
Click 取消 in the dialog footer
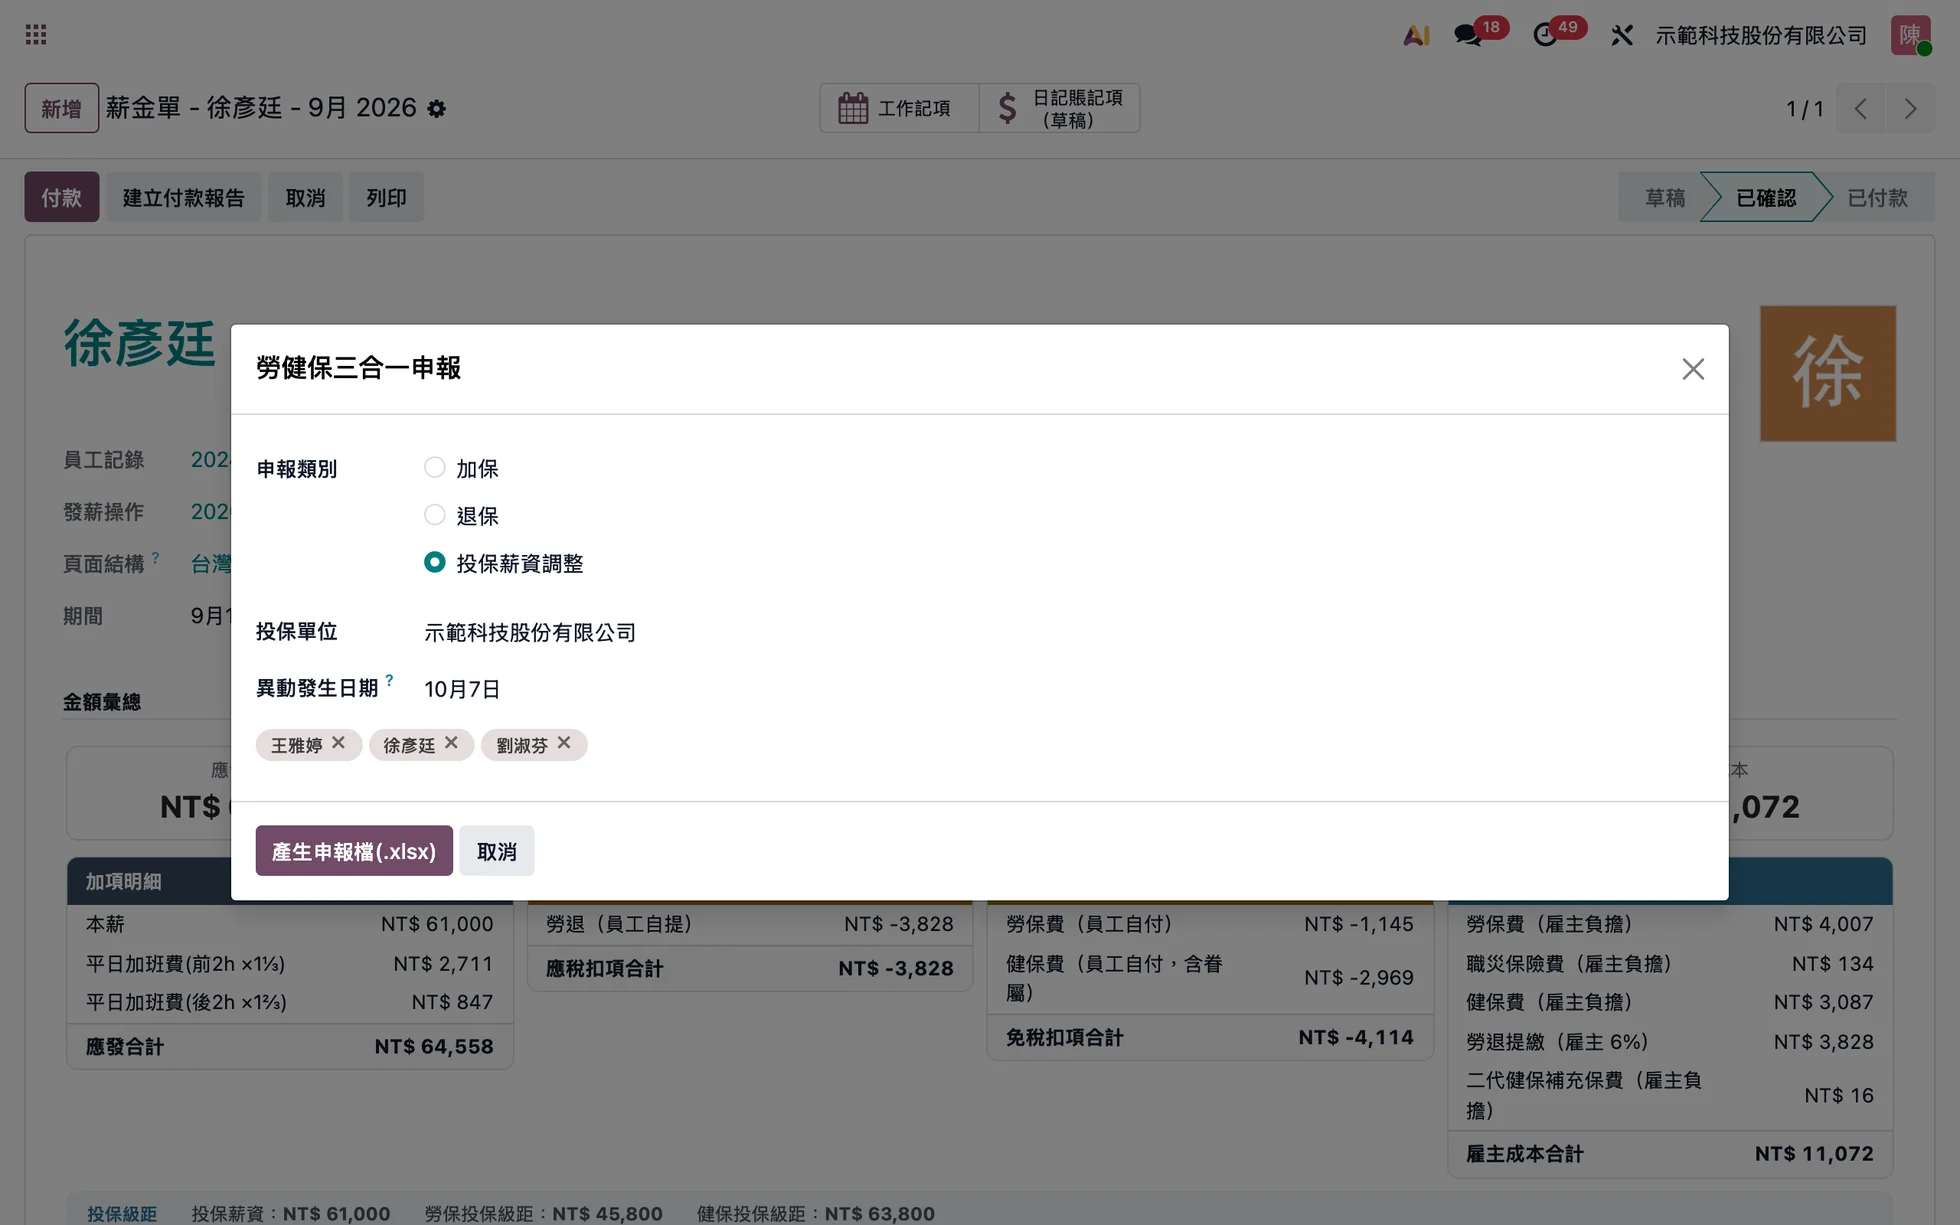click(497, 851)
